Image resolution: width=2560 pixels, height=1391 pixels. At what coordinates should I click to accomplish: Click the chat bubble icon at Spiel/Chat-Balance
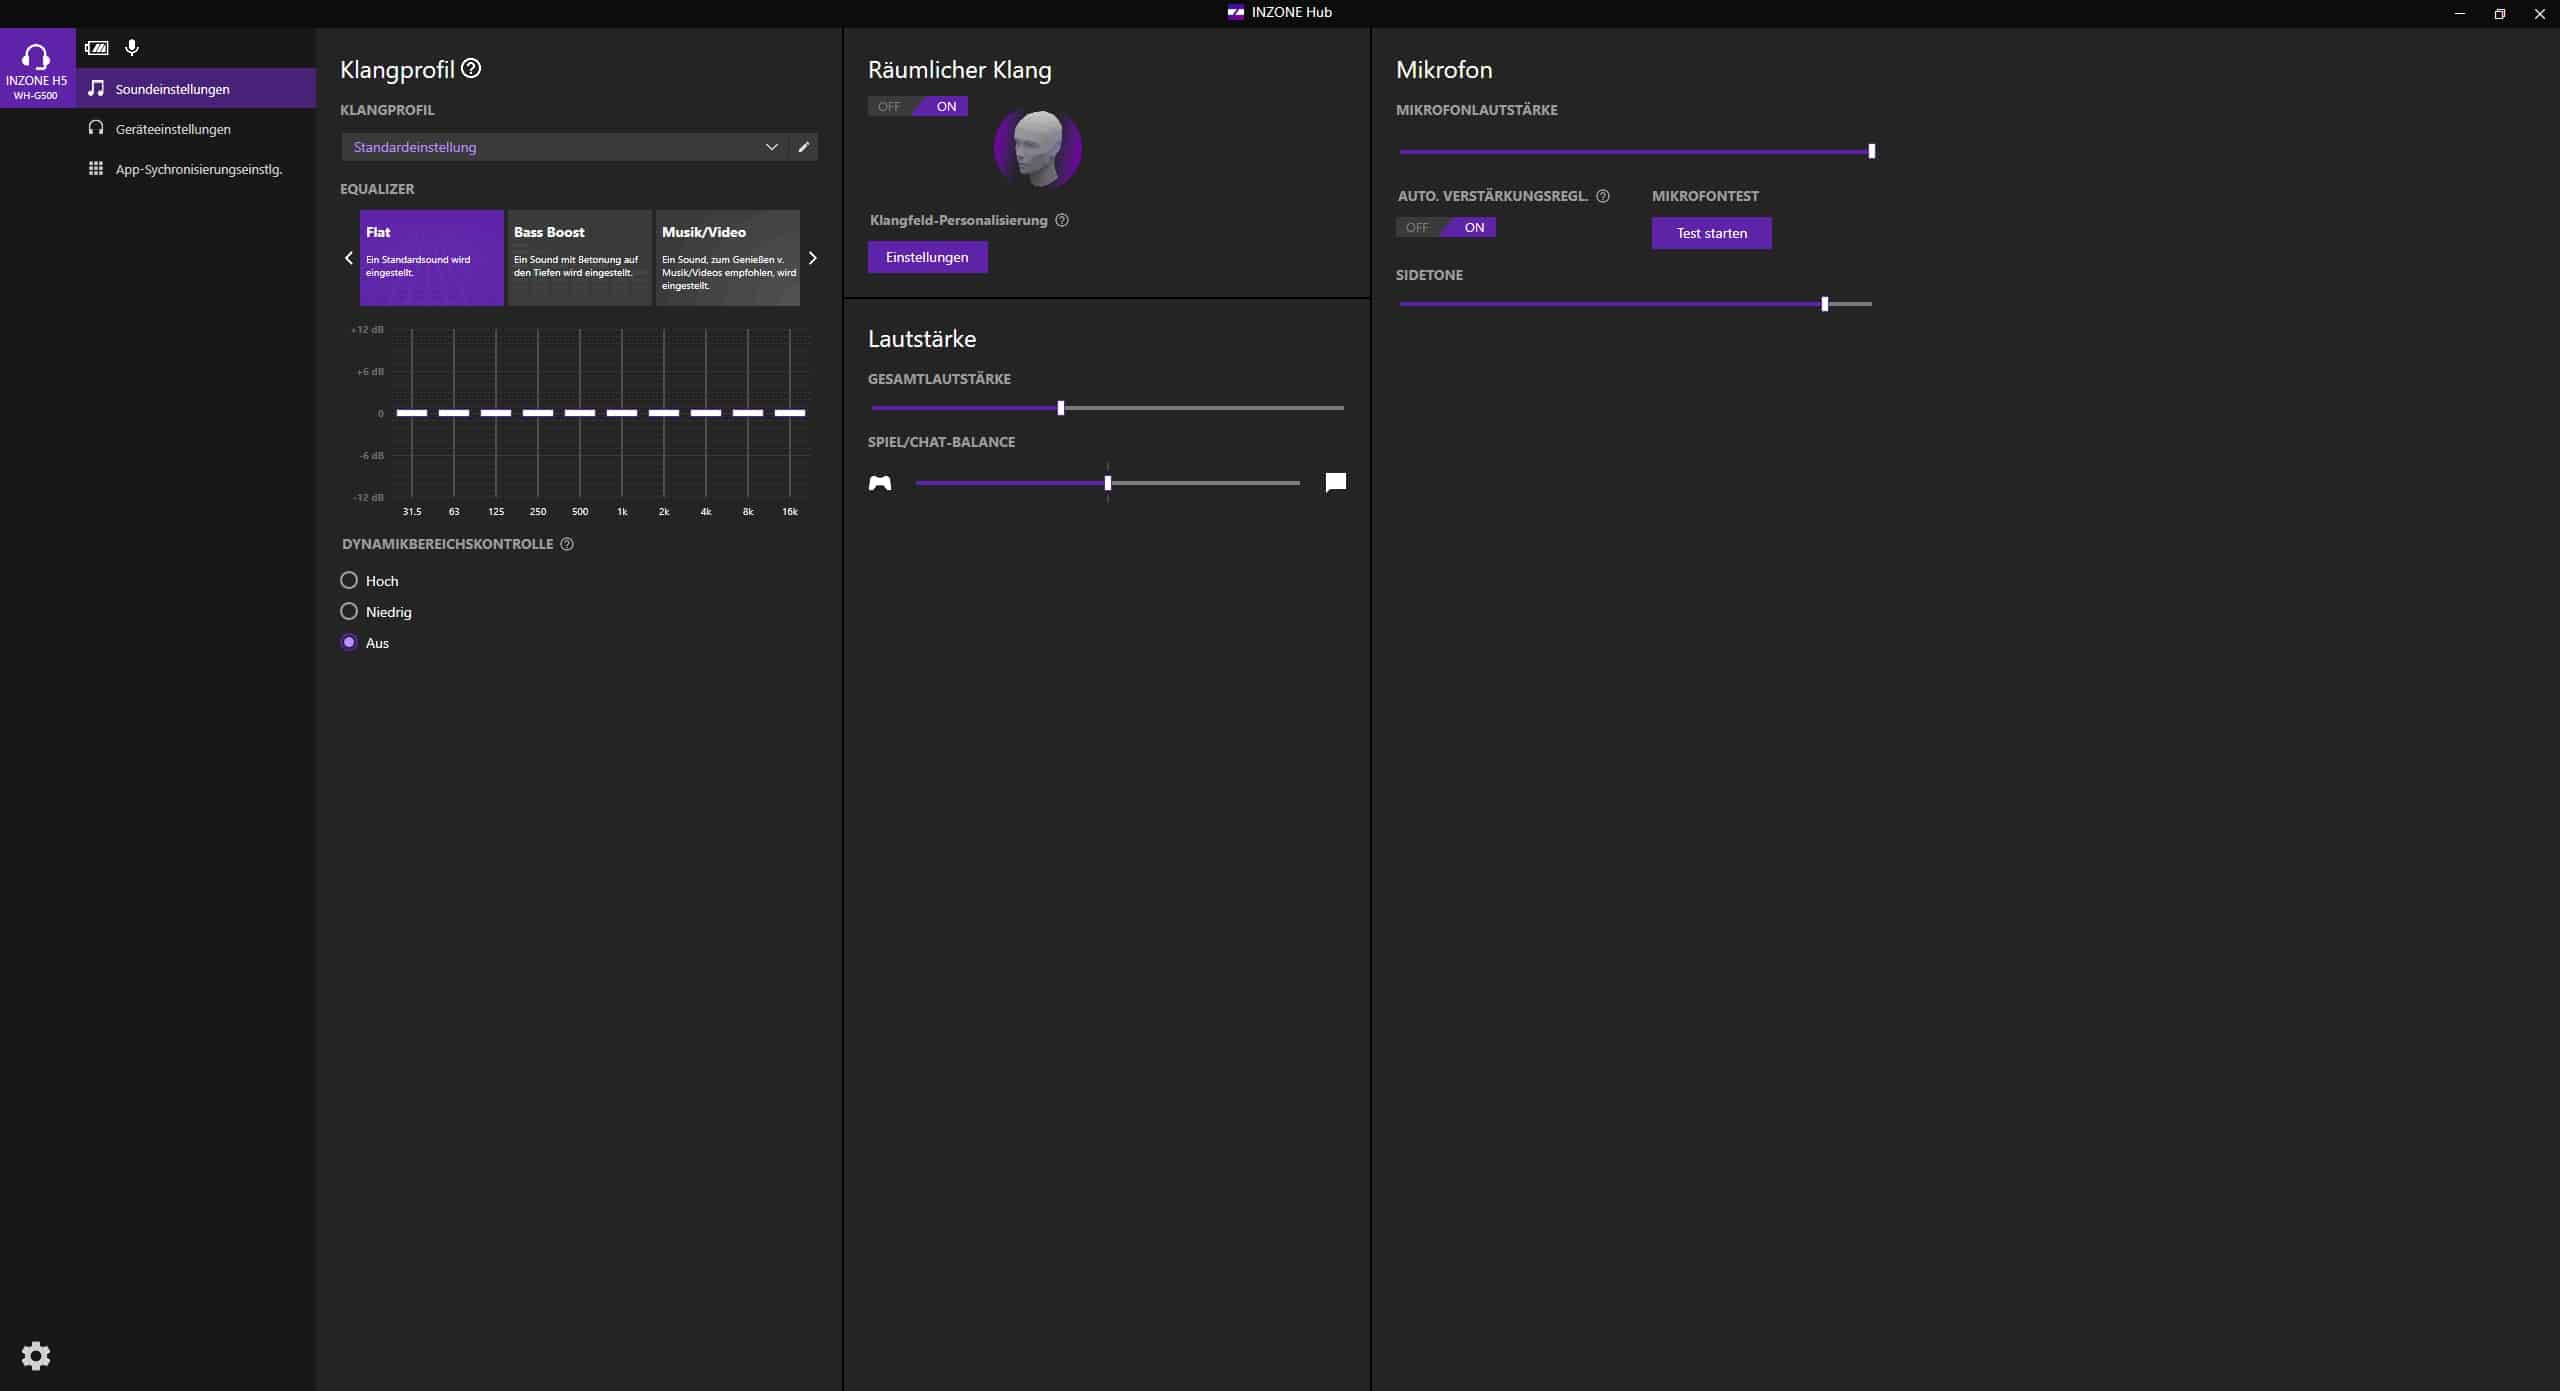(x=1335, y=483)
